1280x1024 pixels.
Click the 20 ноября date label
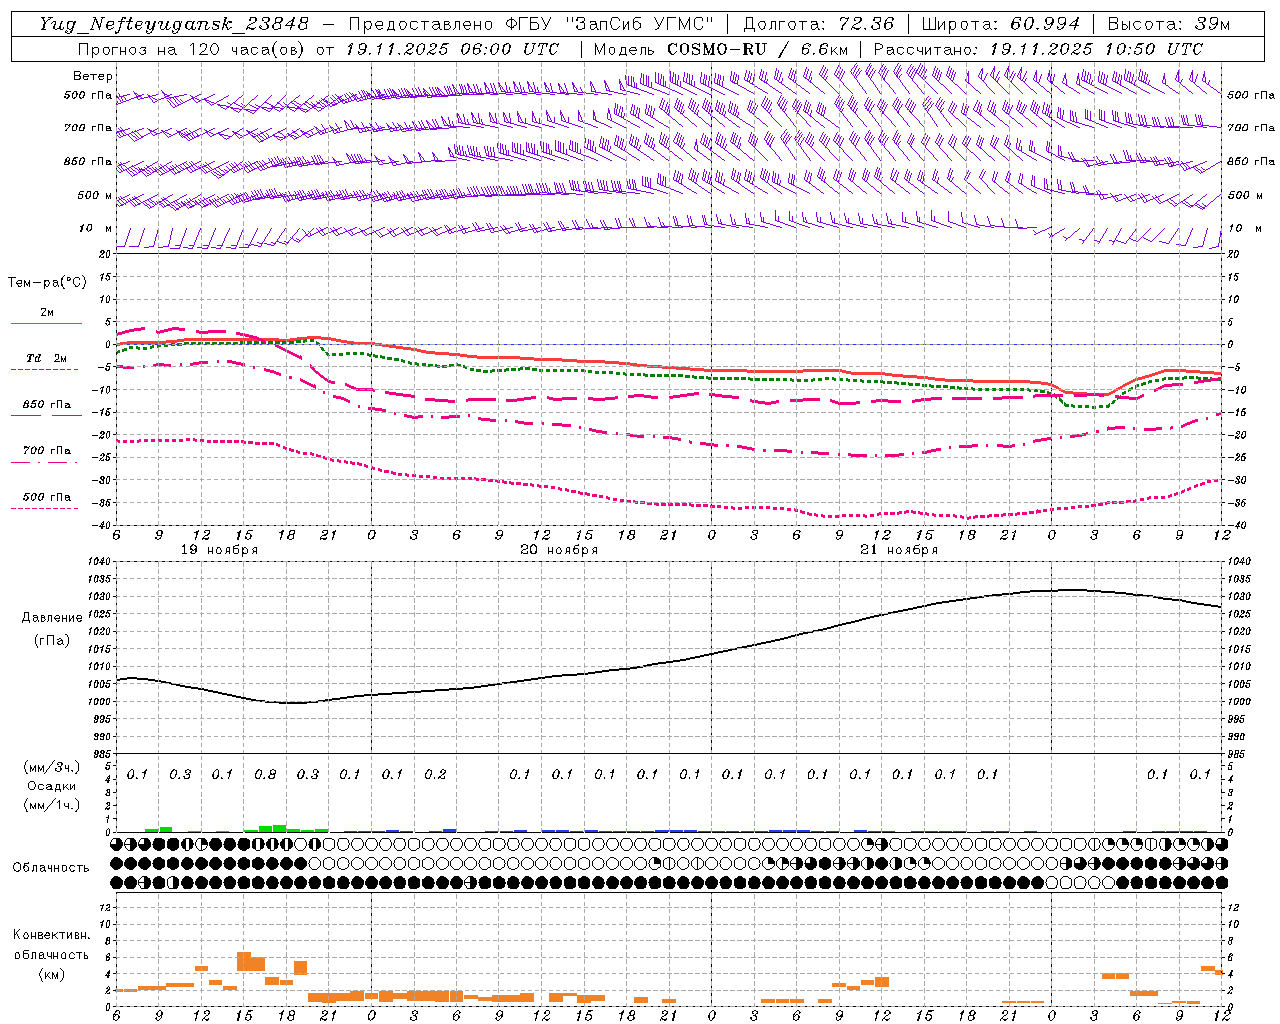click(559, 550)
